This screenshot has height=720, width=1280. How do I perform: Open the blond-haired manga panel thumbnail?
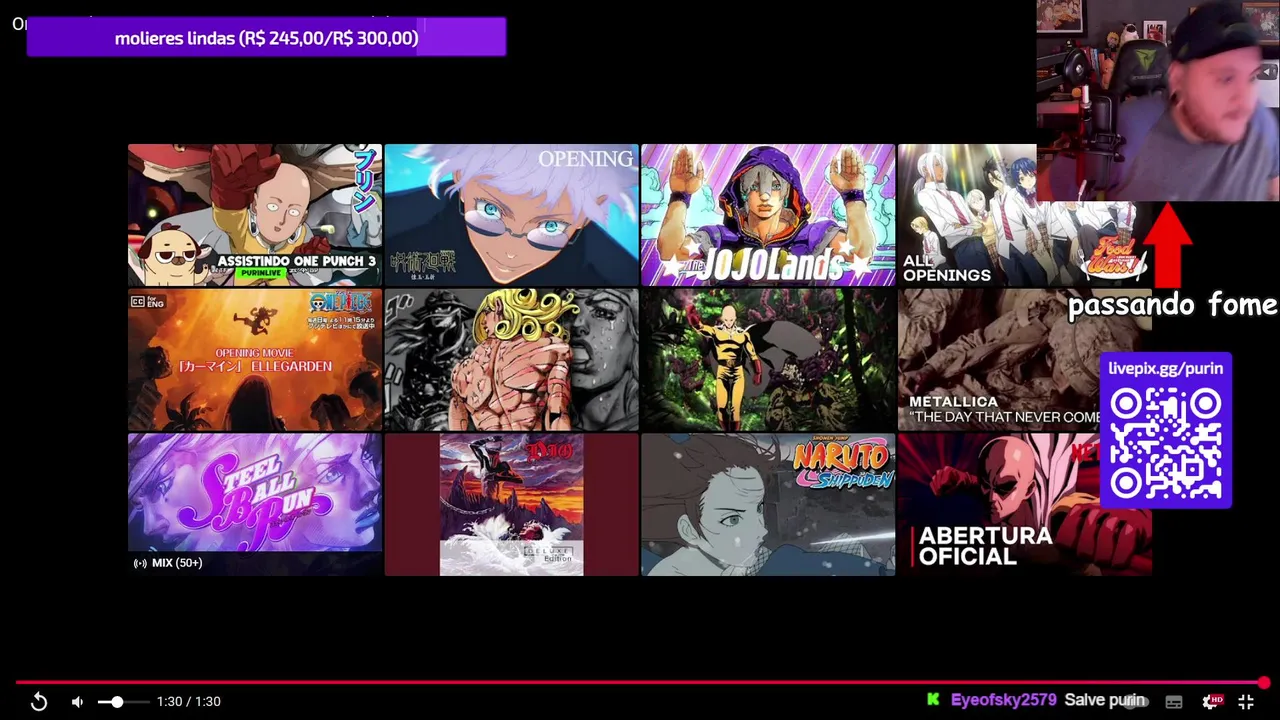(511, 360)
